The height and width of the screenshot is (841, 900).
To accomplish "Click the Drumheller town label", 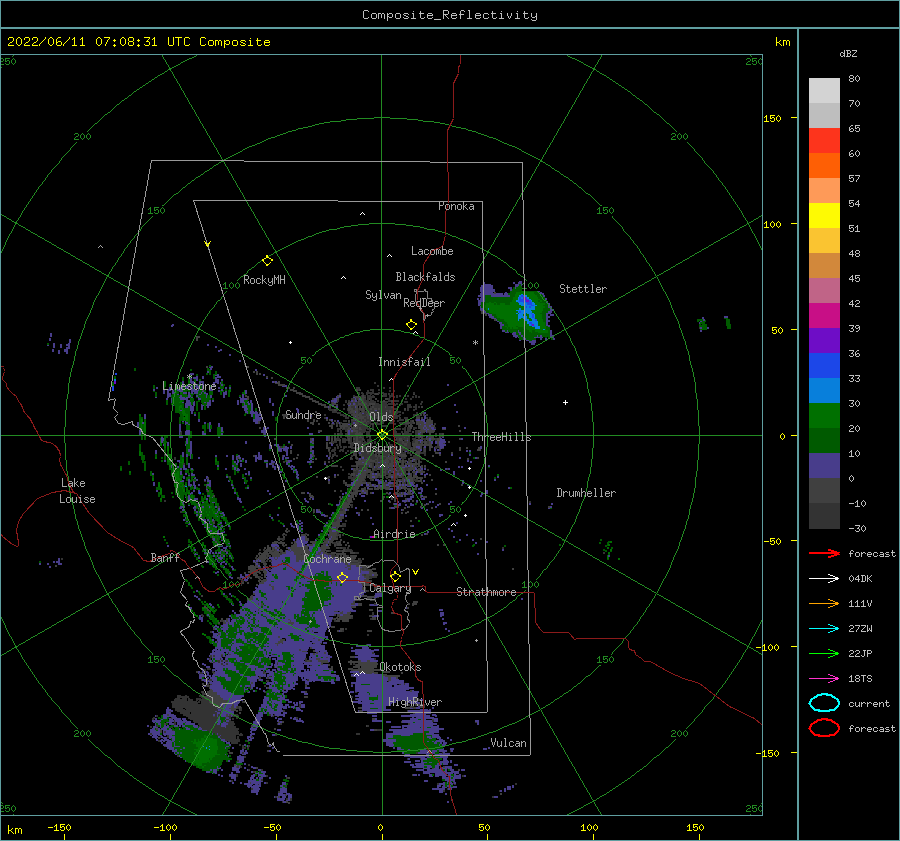I will [x=586, y=493].
